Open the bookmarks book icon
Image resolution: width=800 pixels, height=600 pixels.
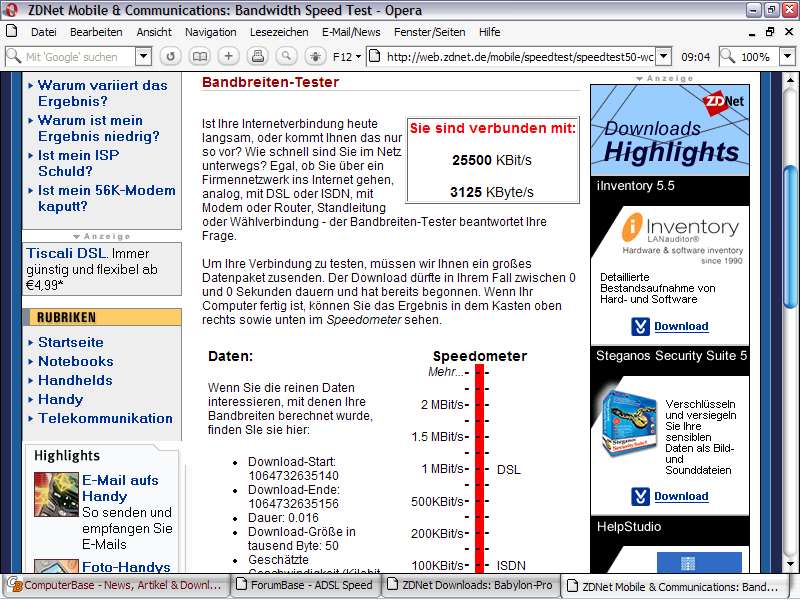(199, 56)
